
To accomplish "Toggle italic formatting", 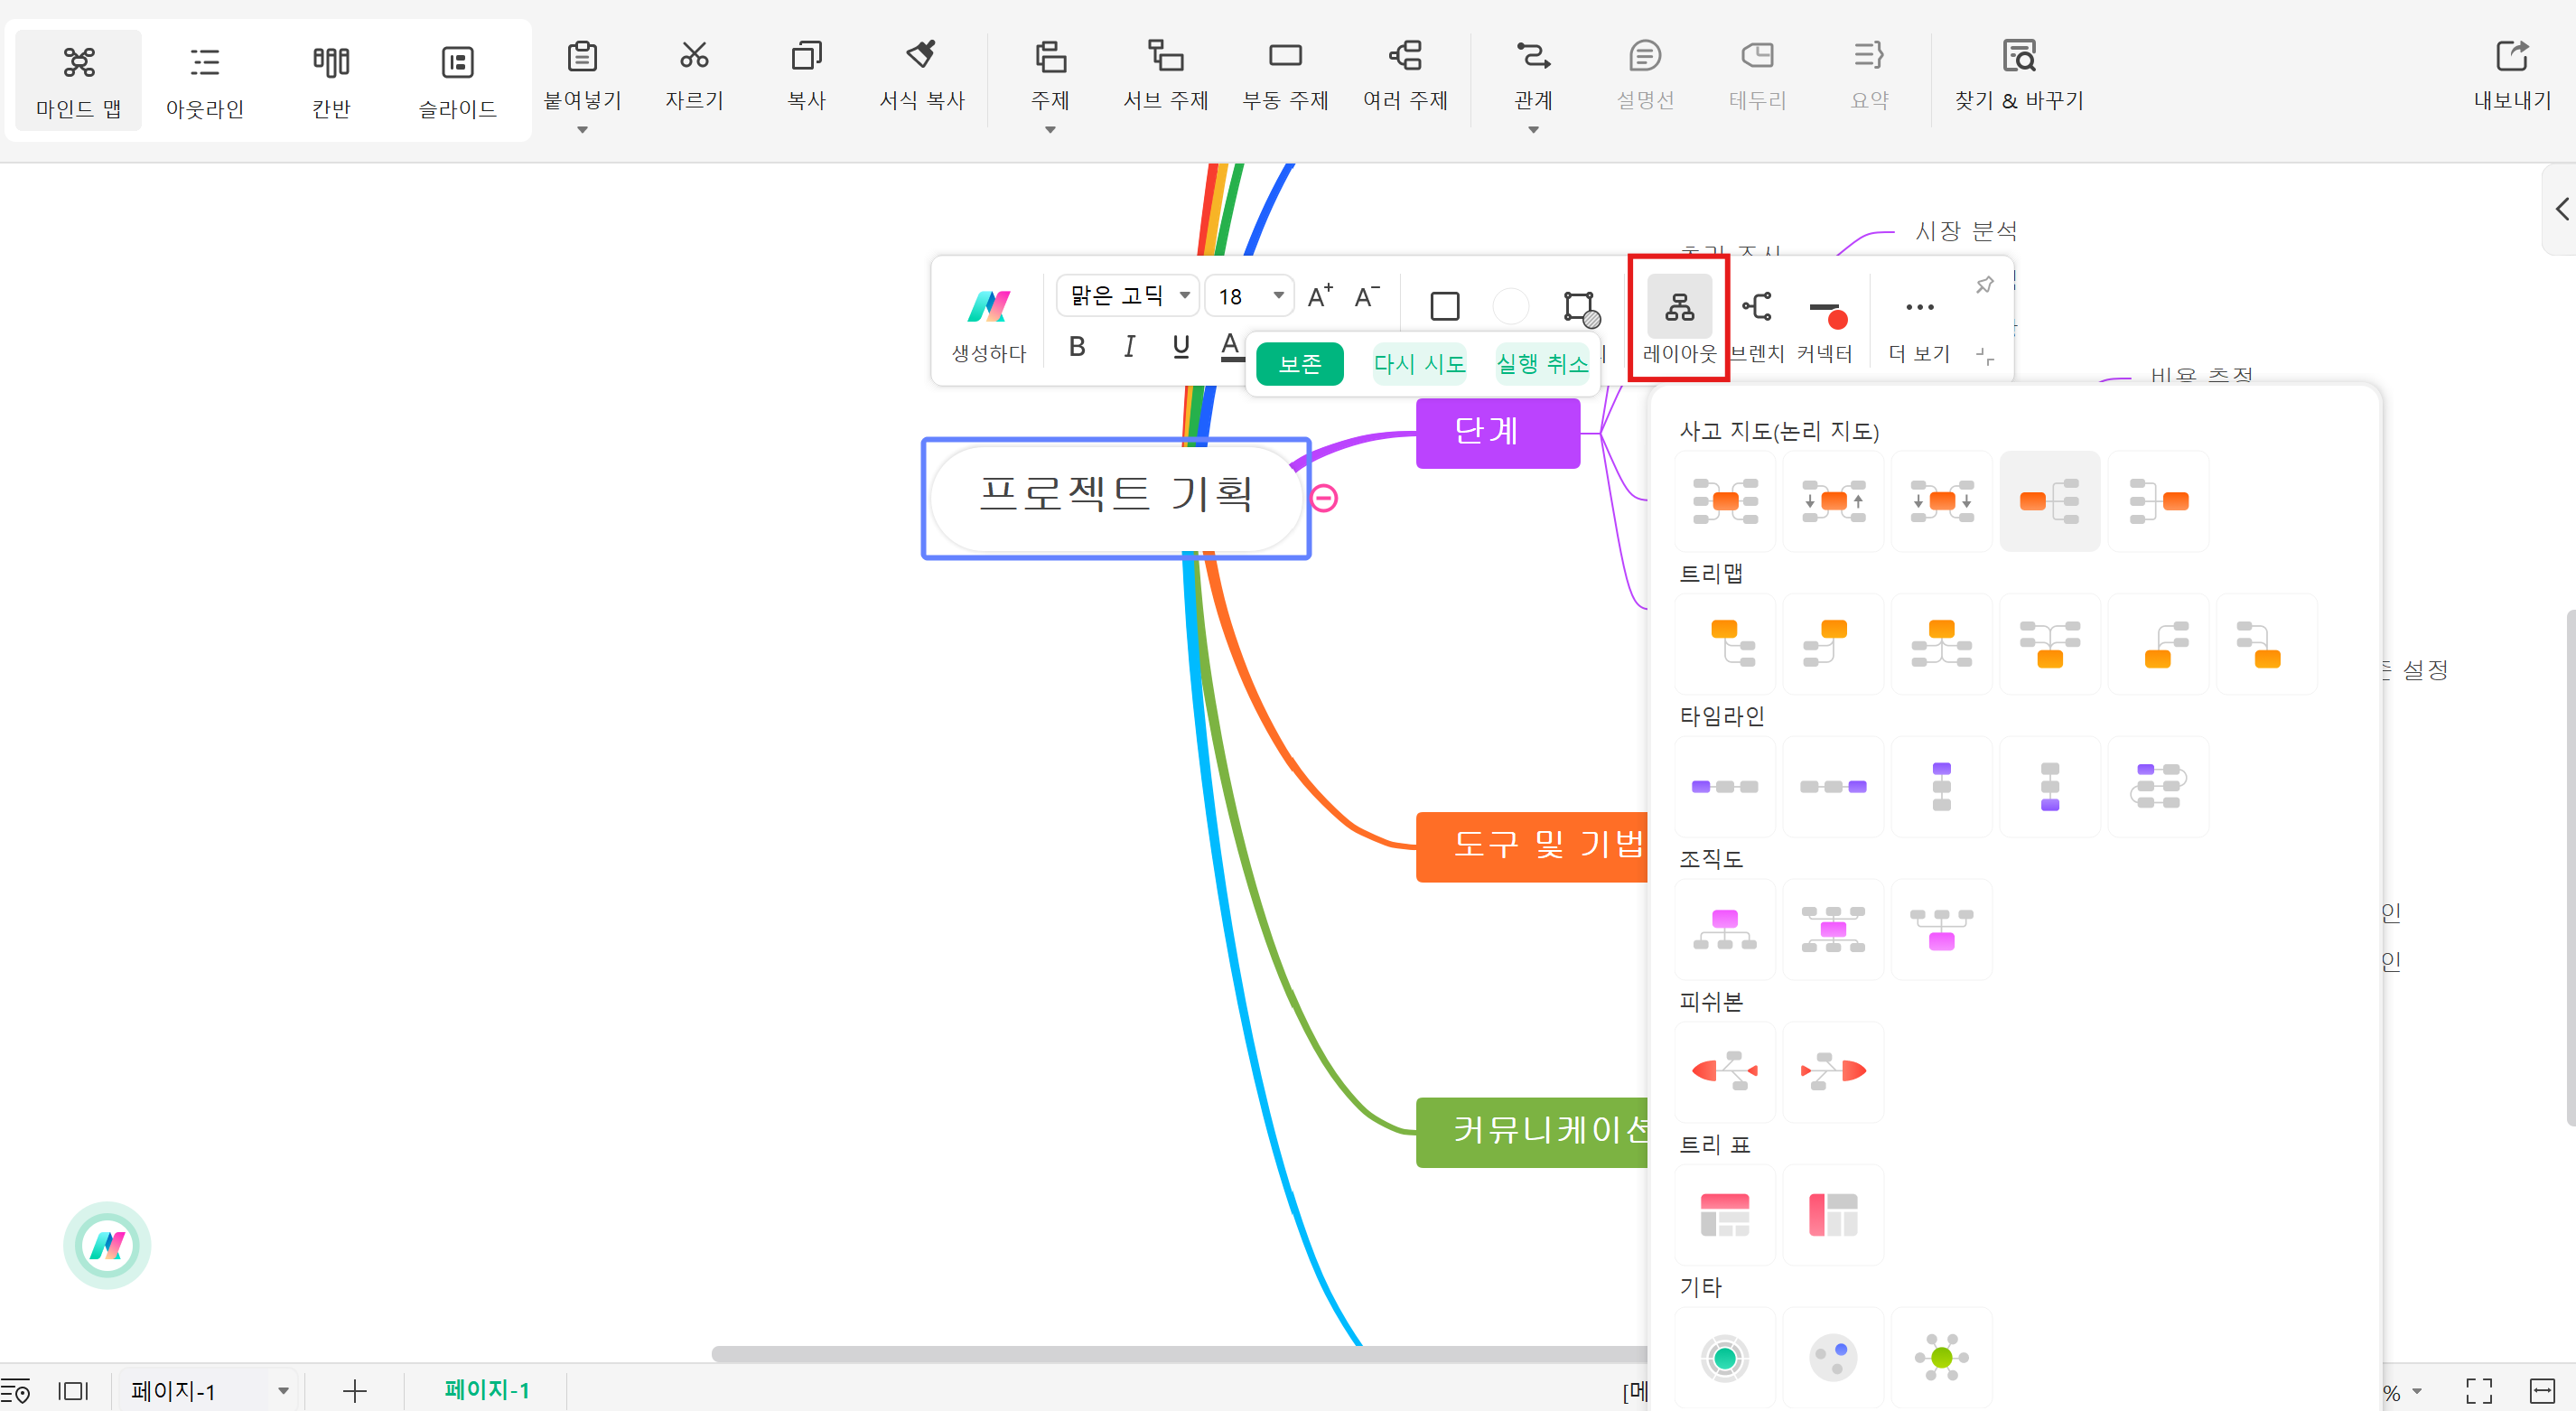I will tap(1129, 346).
